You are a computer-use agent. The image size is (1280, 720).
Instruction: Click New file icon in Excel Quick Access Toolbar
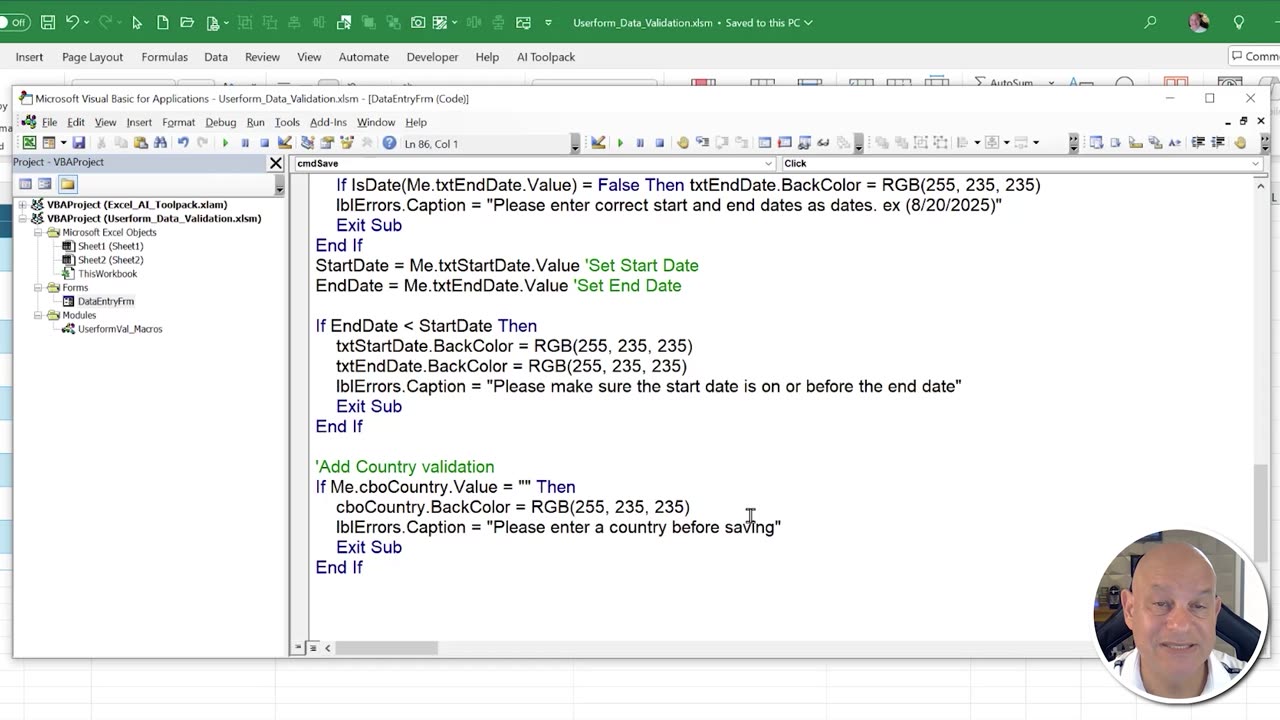coord(162,22)
